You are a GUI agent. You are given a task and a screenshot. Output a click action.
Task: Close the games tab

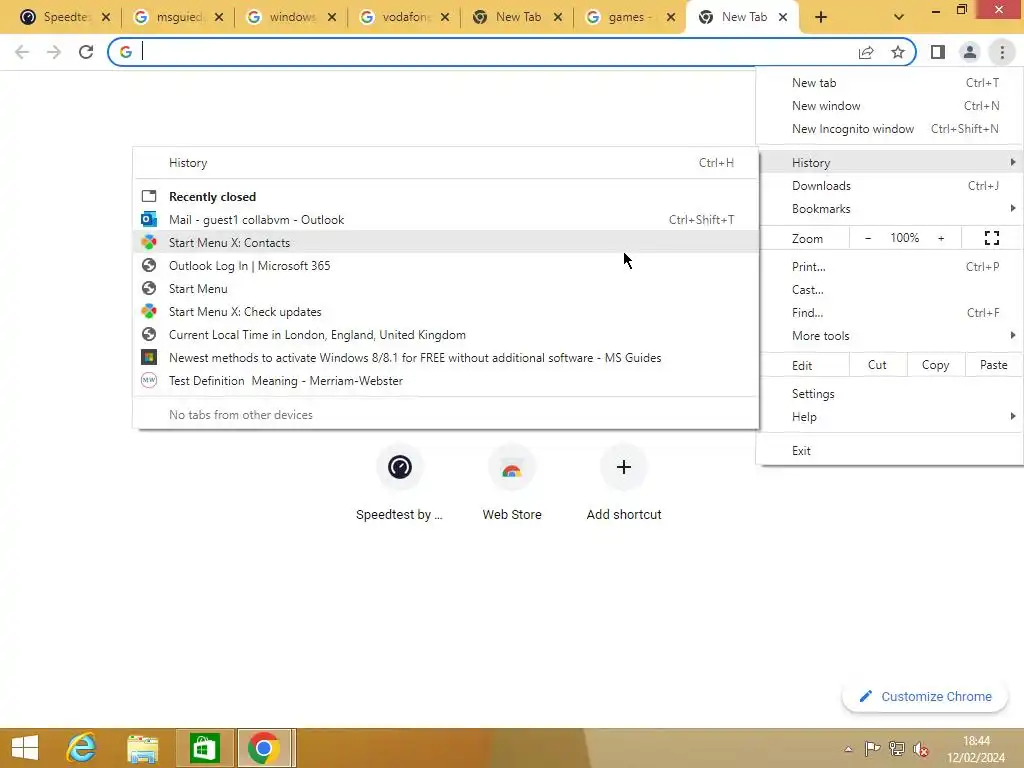[671, 17]
